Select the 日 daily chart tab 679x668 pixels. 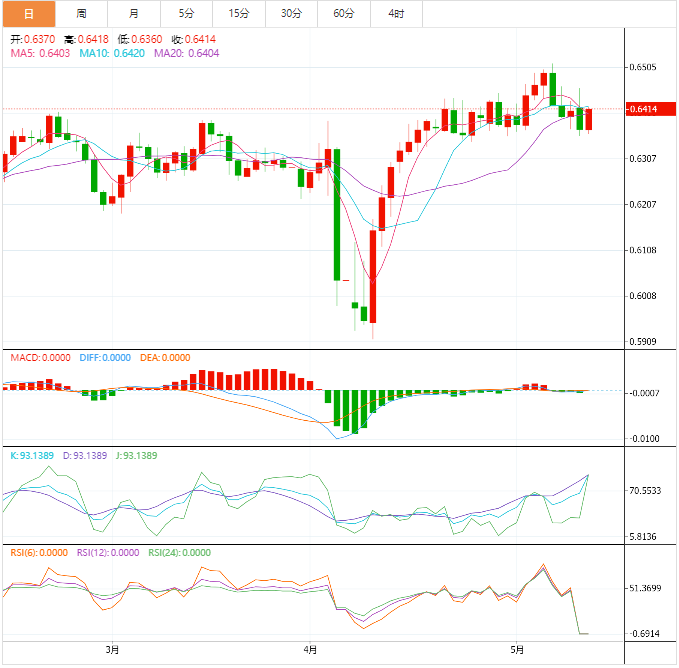(x=27, y=13)
